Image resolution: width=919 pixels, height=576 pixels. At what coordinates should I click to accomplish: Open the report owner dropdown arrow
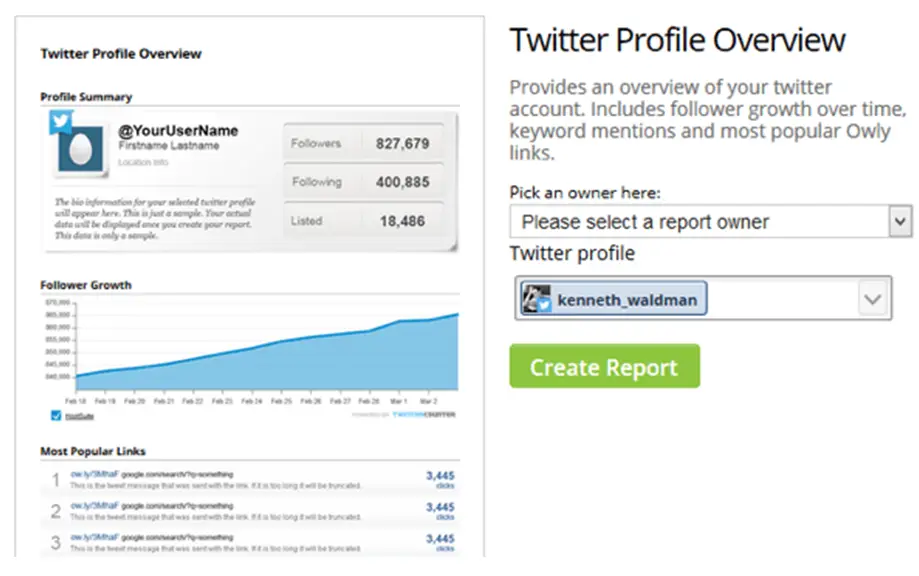(900, 221)
